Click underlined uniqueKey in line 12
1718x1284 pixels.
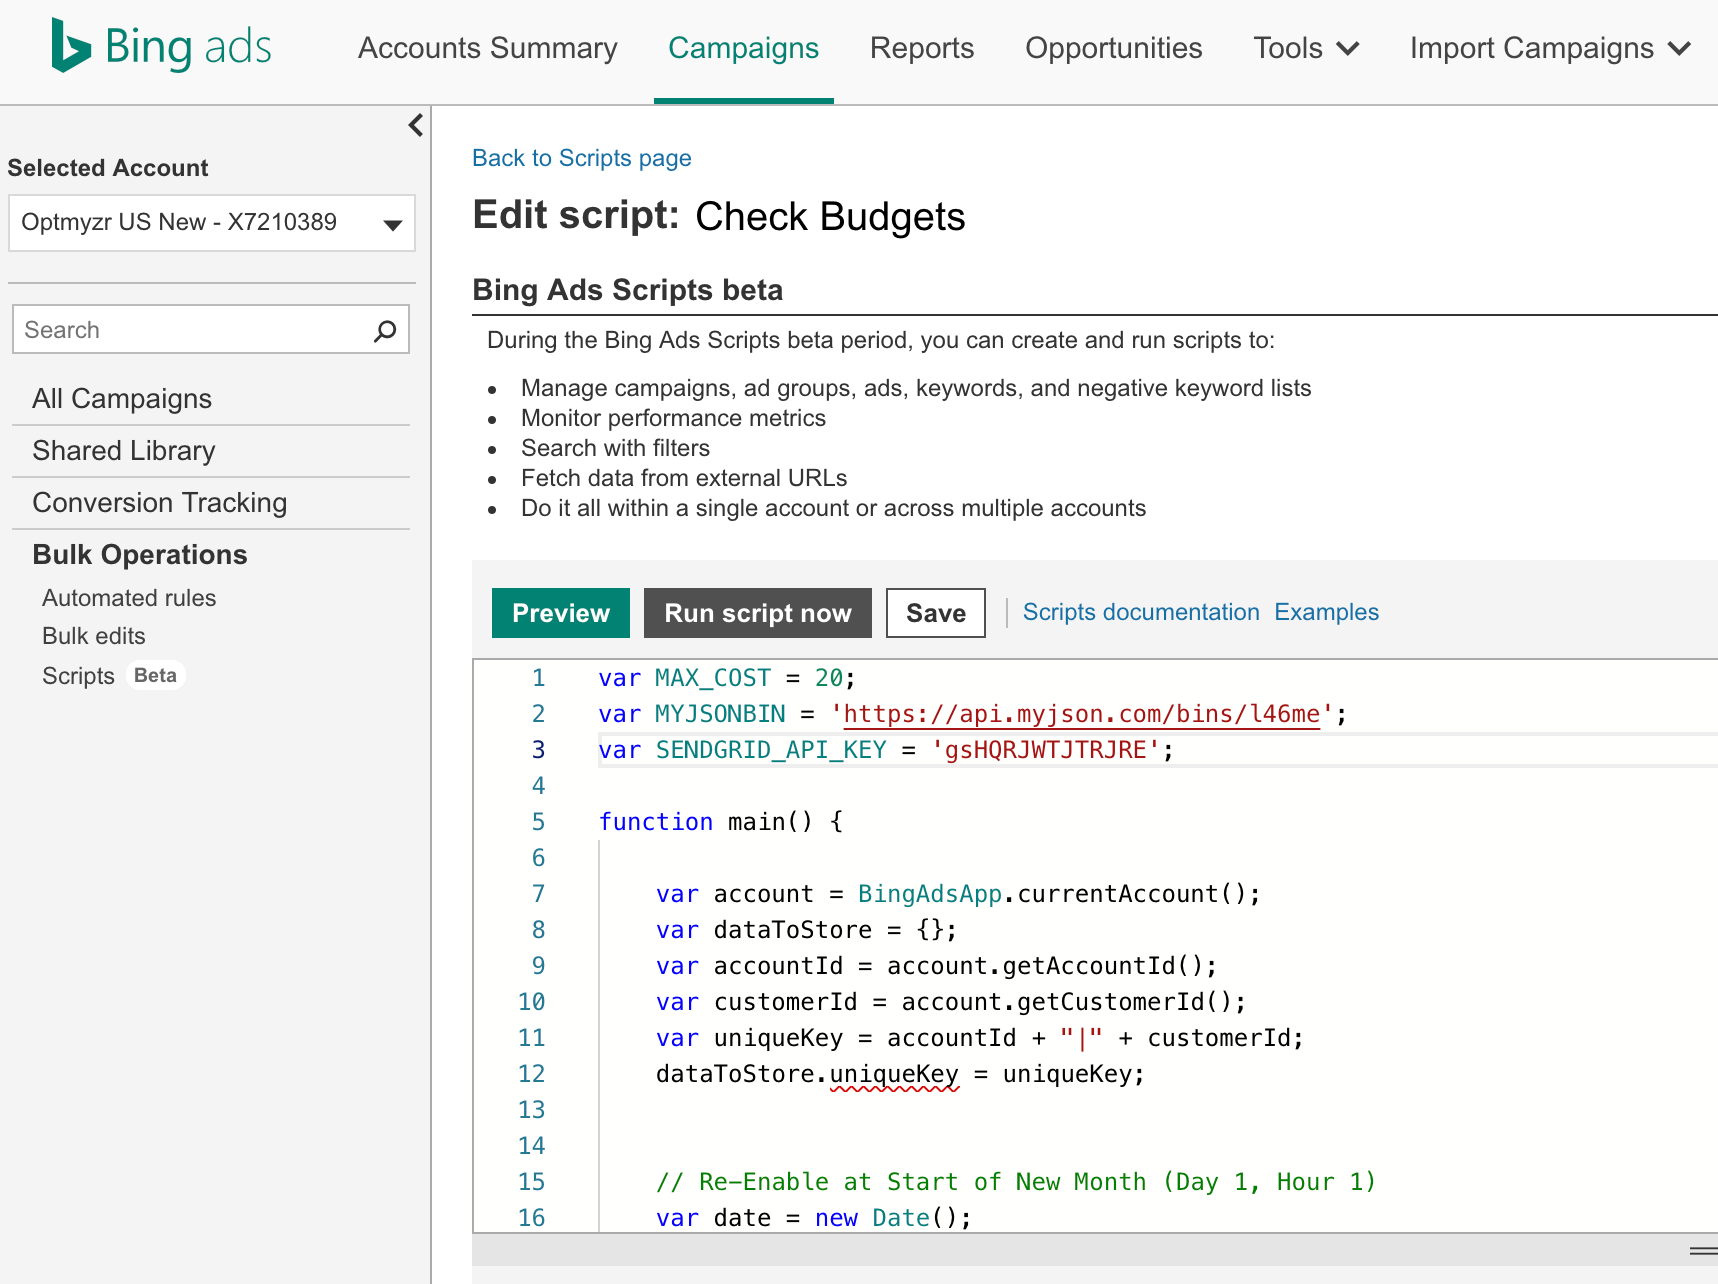(x=894, y=1074)
